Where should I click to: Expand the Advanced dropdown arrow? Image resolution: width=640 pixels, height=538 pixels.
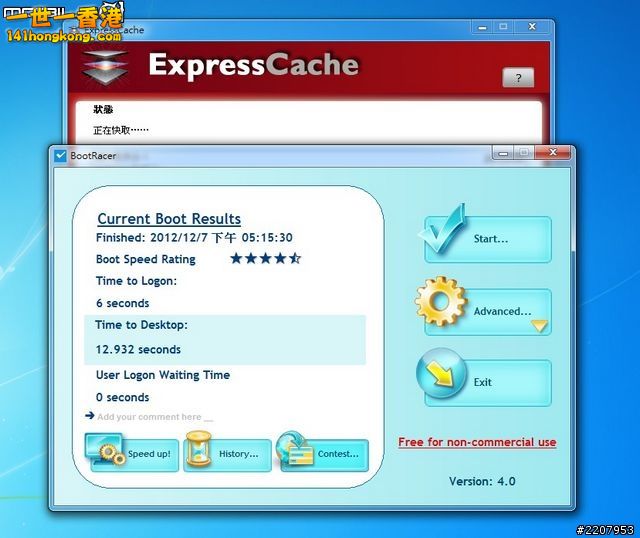tap(539, 325)
